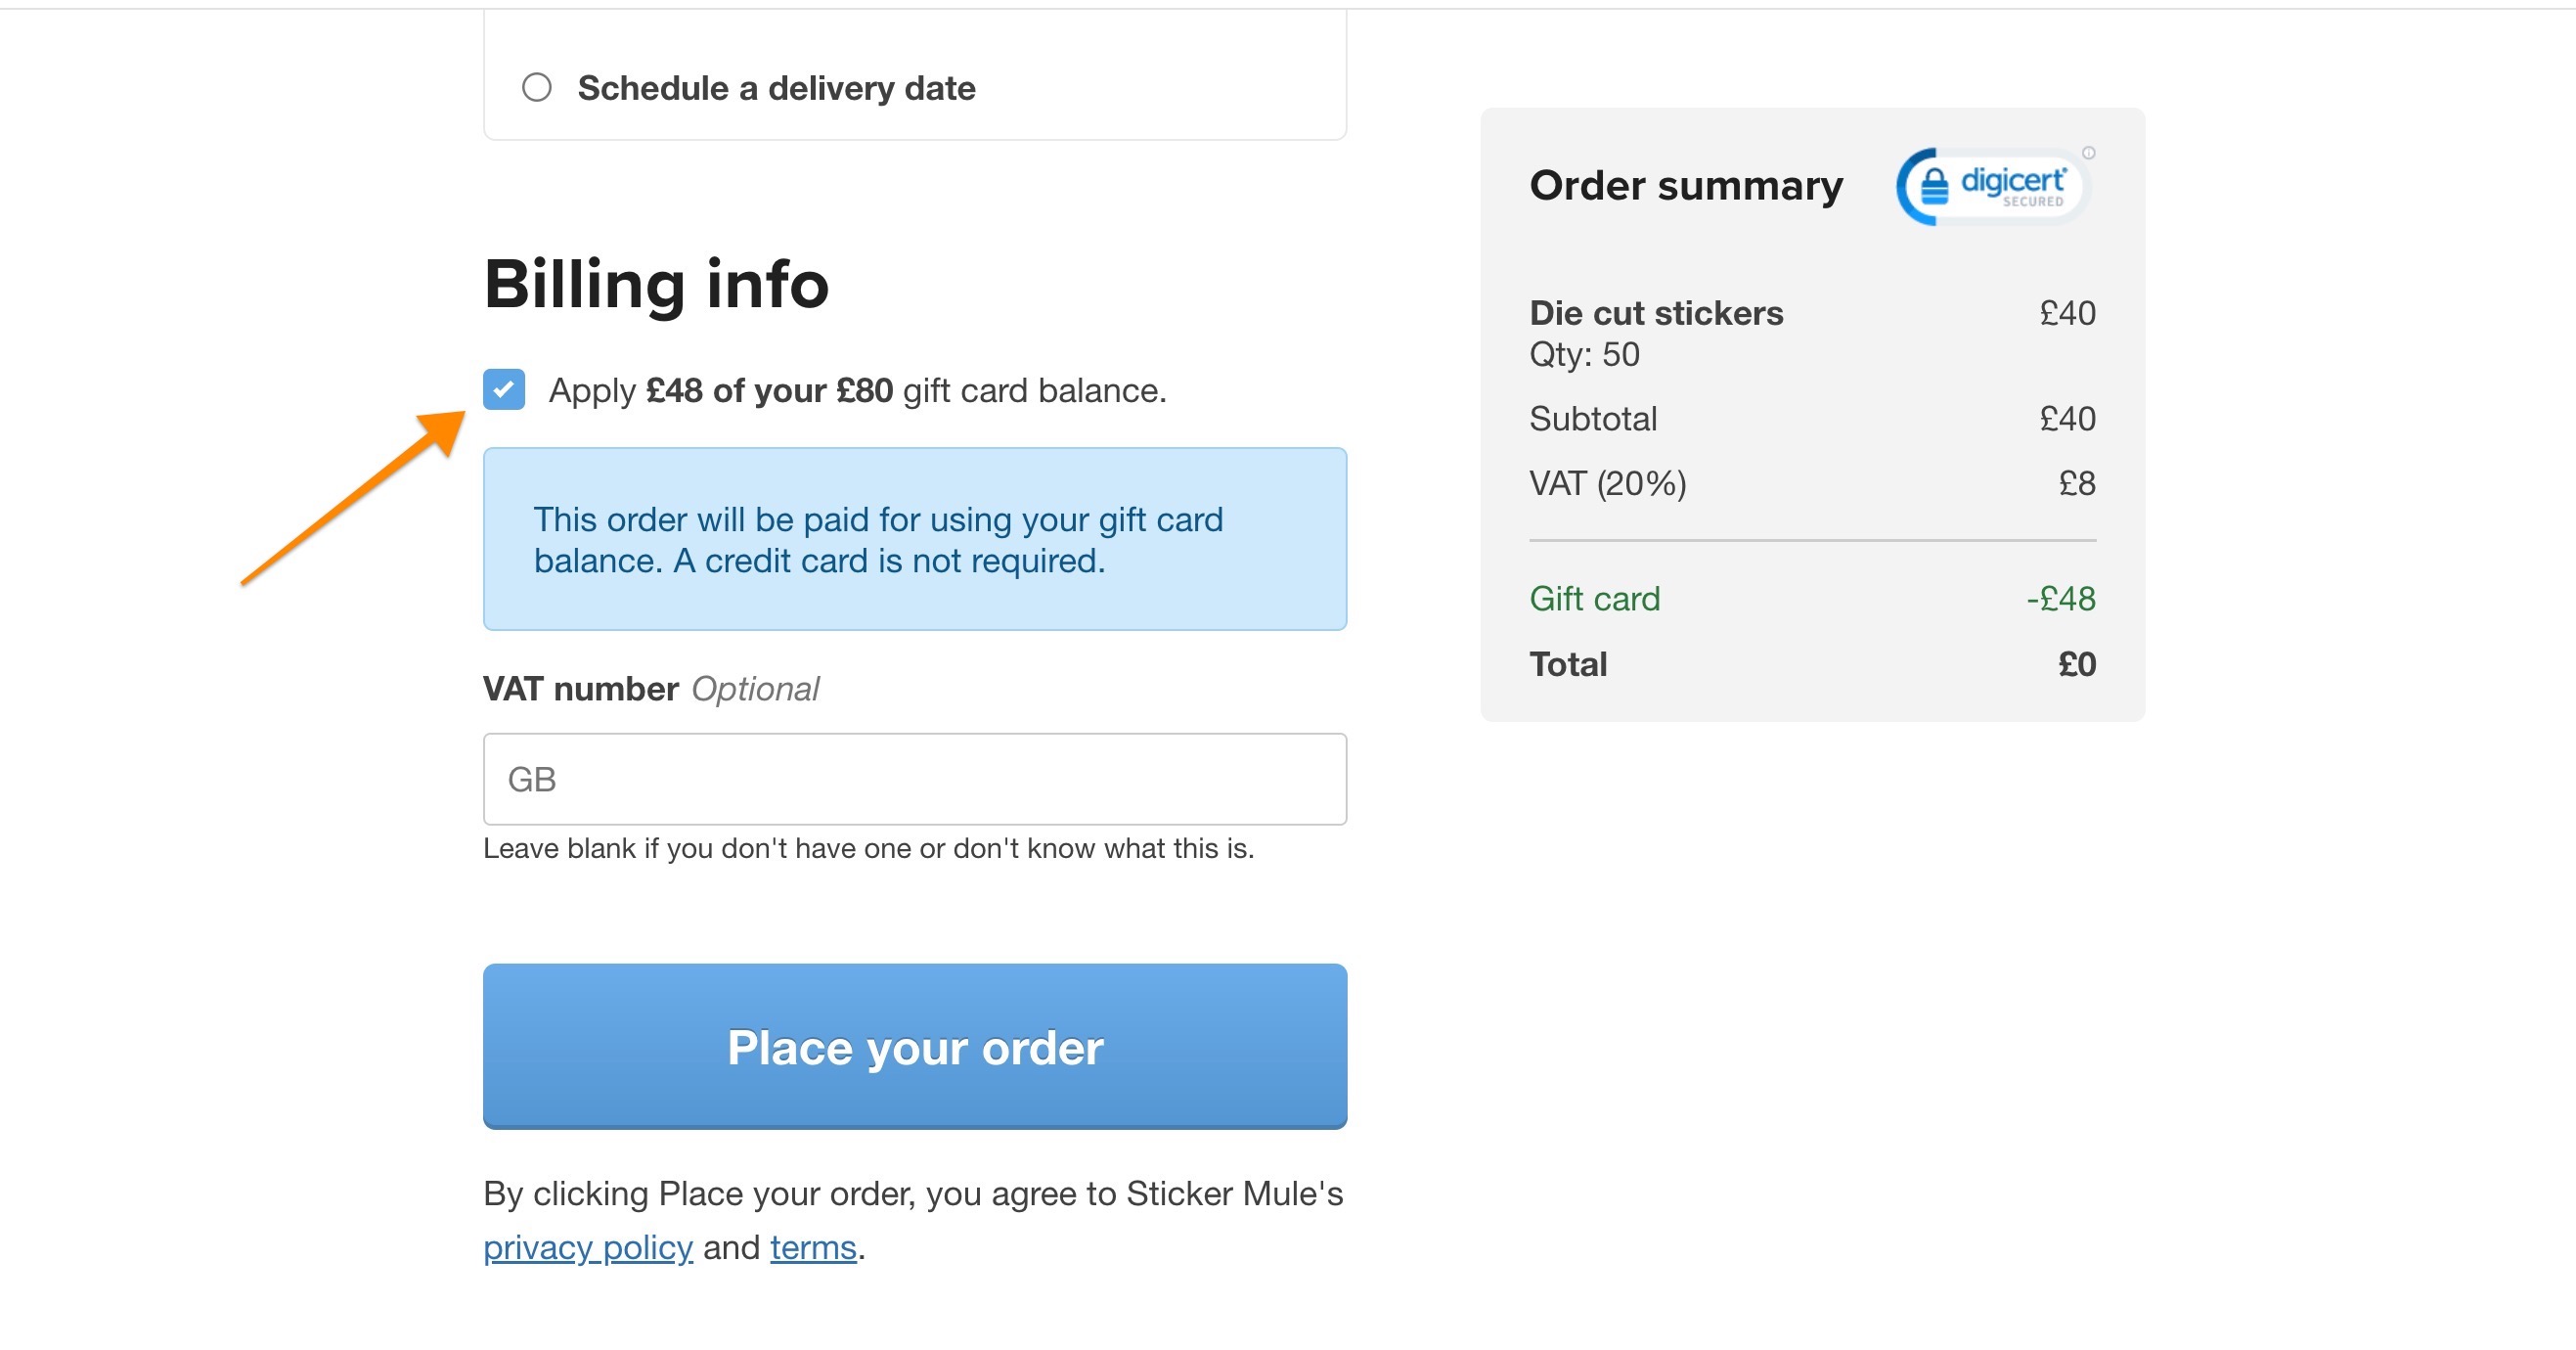
Task: Click the checkmark inside the gift card checkbox
Action: click(x=505, y=390)
